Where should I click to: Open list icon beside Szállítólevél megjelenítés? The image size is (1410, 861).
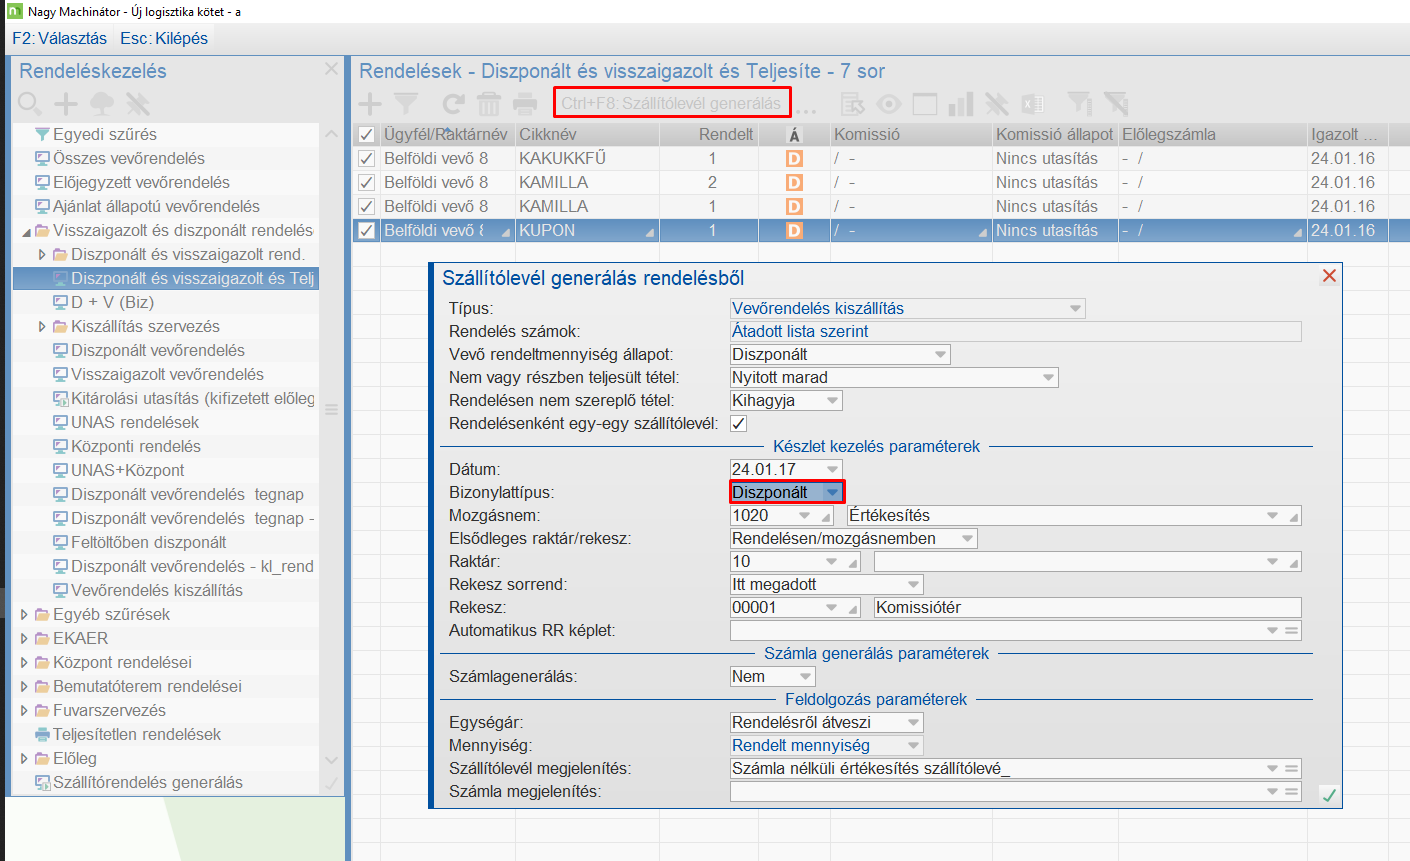pyautogui.click(x=1292, y=768)
